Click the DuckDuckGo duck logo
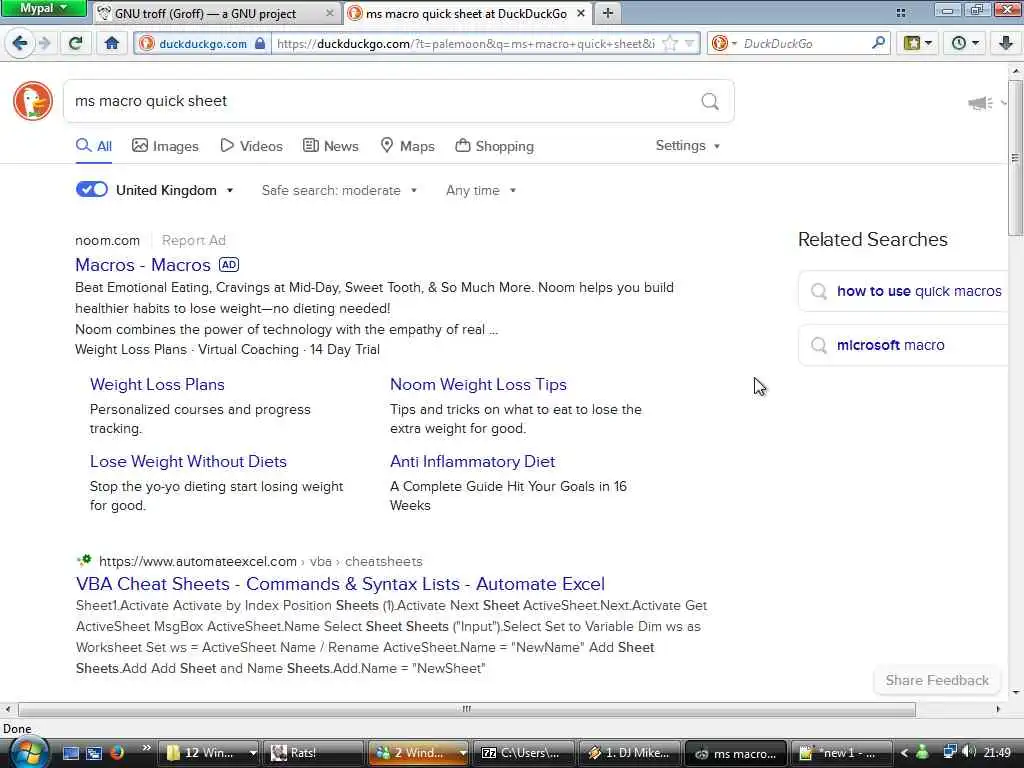The width and height of the screenshot is (1024, 768). pyautogui.click(x=33, y=101)
